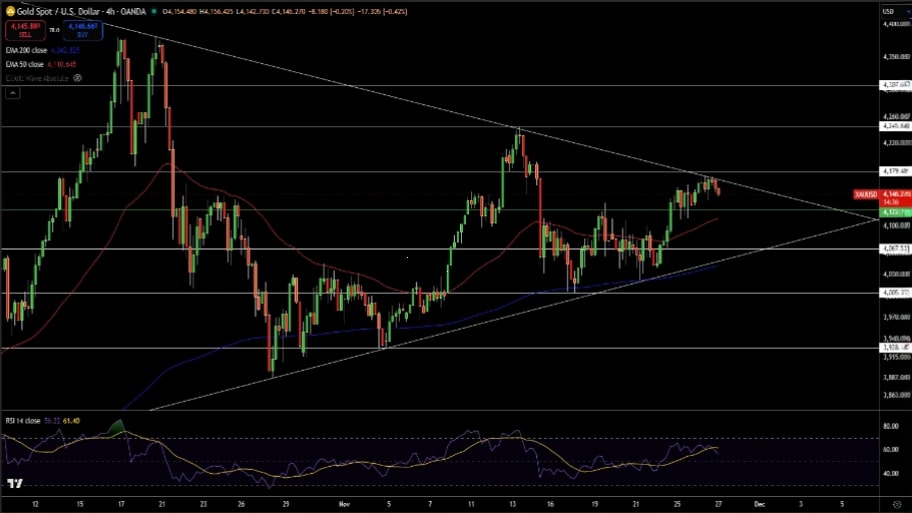Screen dimensions: 912x513
Task: Click the gold symbol icon beside the chart title
Action: click(x=9, y=10)
